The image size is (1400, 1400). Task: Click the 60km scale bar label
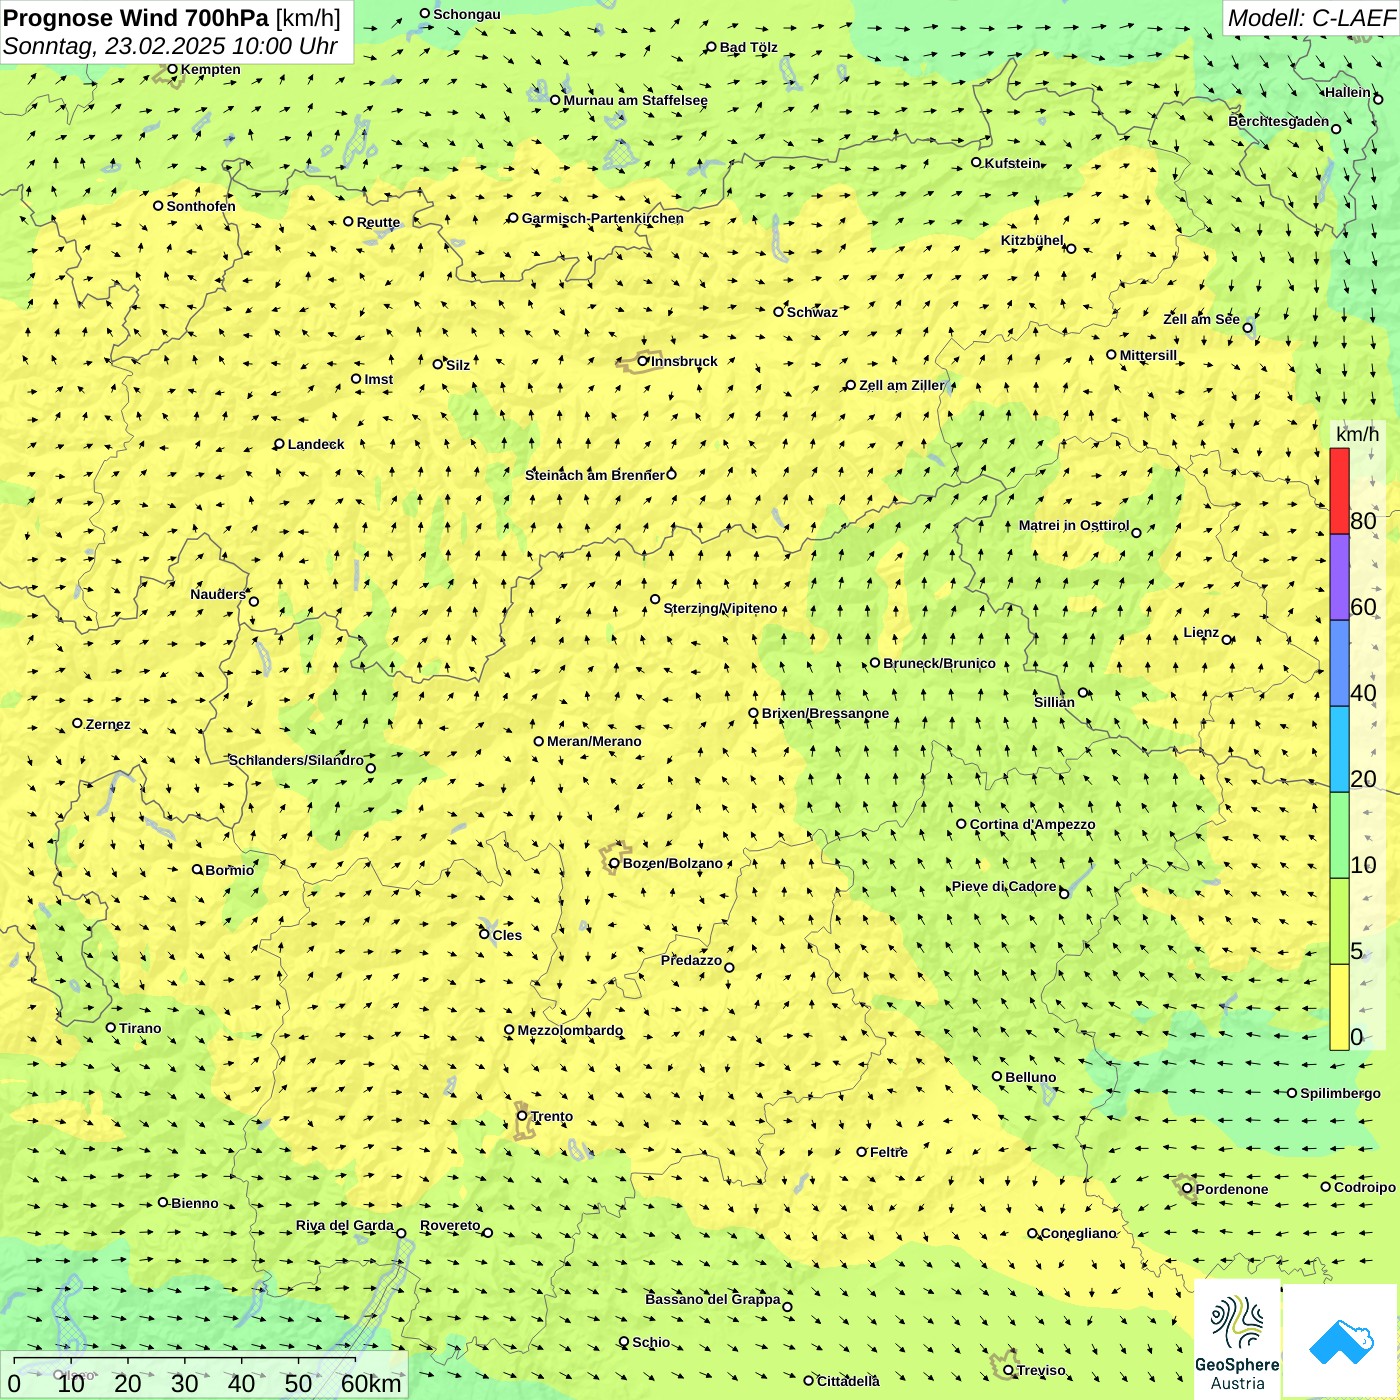pyautogui.click(x=371, y=1383)
